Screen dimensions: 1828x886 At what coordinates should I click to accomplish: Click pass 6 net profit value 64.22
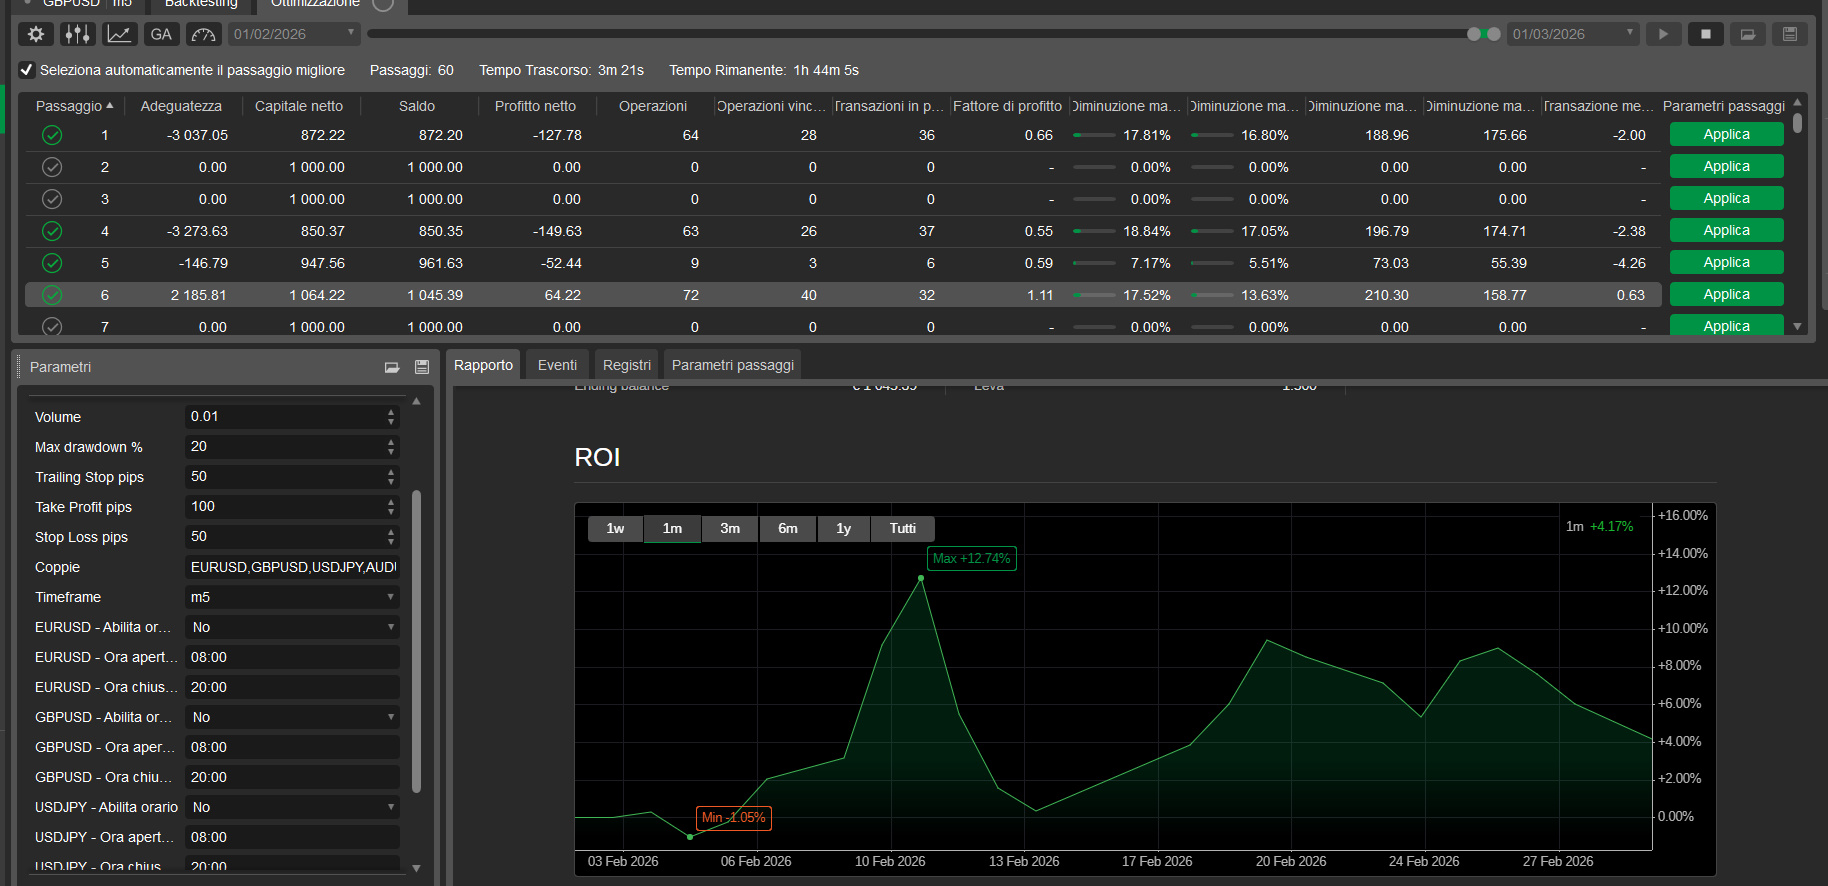(563, 295)
